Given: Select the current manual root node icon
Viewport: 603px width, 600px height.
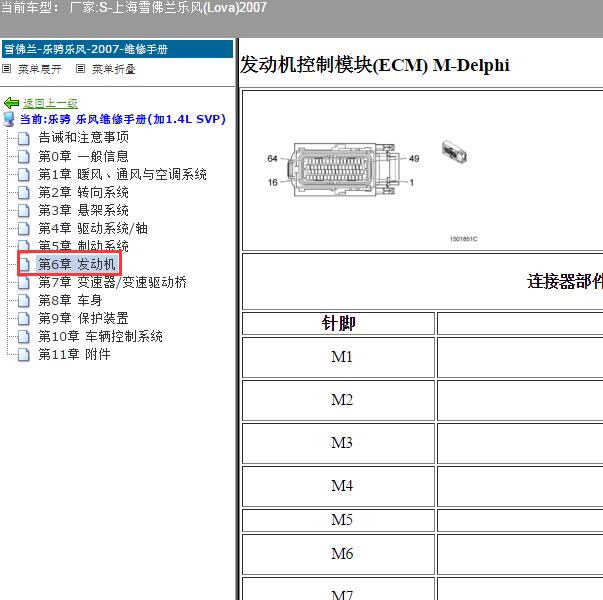Looking at the screenshot, I should (x=9, y=119).
